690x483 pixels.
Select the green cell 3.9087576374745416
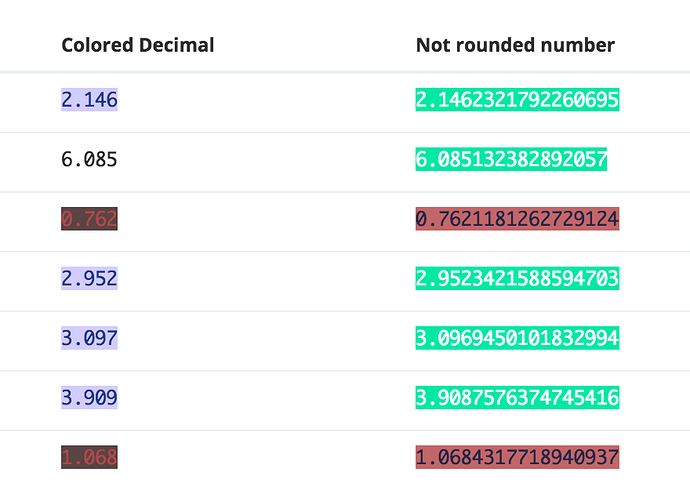tap(517, 397)
